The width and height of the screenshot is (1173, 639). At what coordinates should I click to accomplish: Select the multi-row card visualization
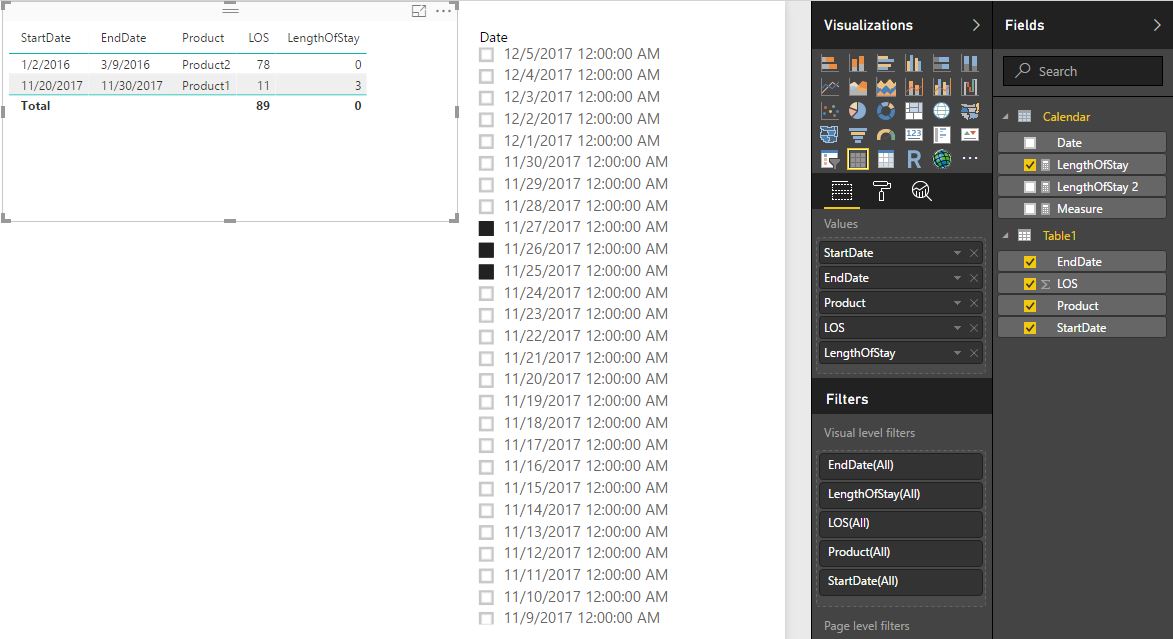(x=942, y=135)
